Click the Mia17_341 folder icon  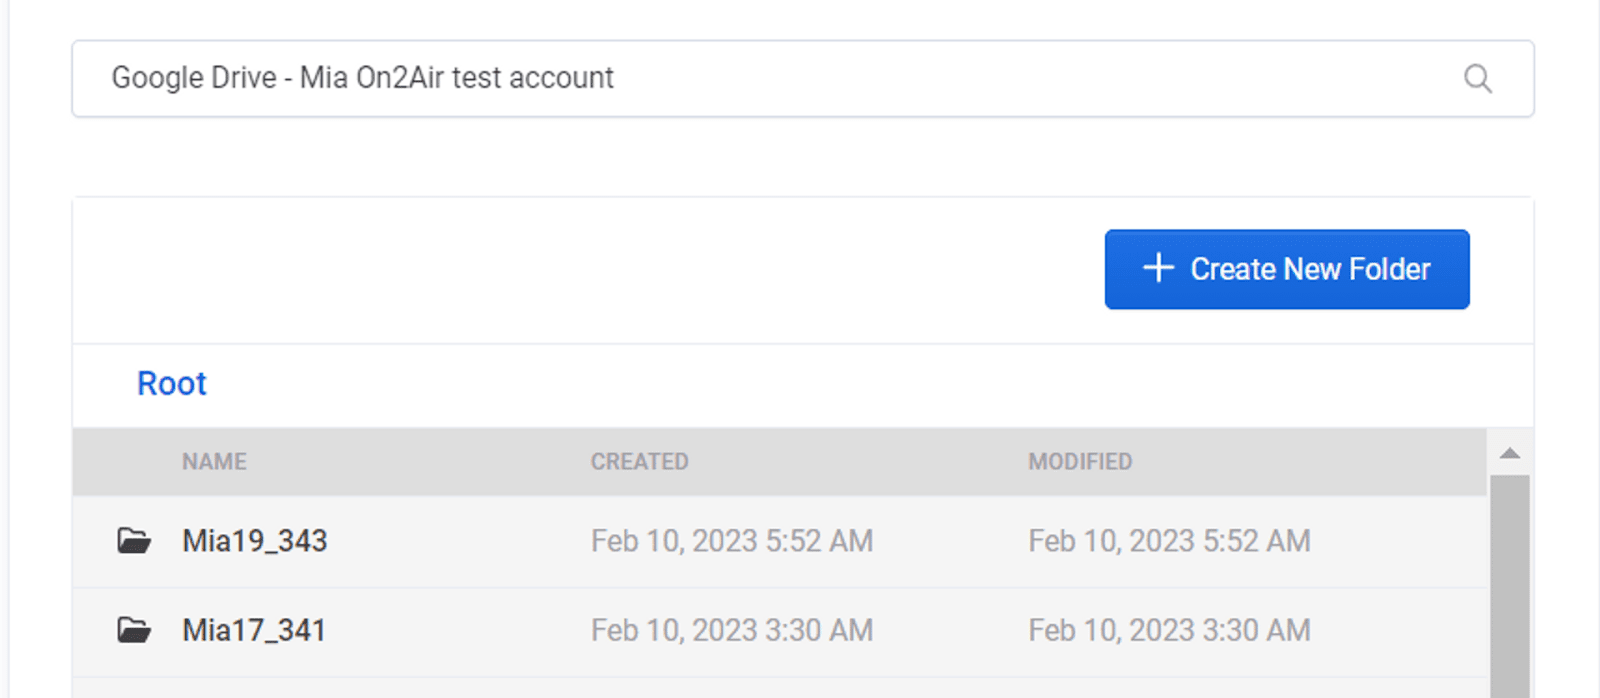tap(134, 630)
